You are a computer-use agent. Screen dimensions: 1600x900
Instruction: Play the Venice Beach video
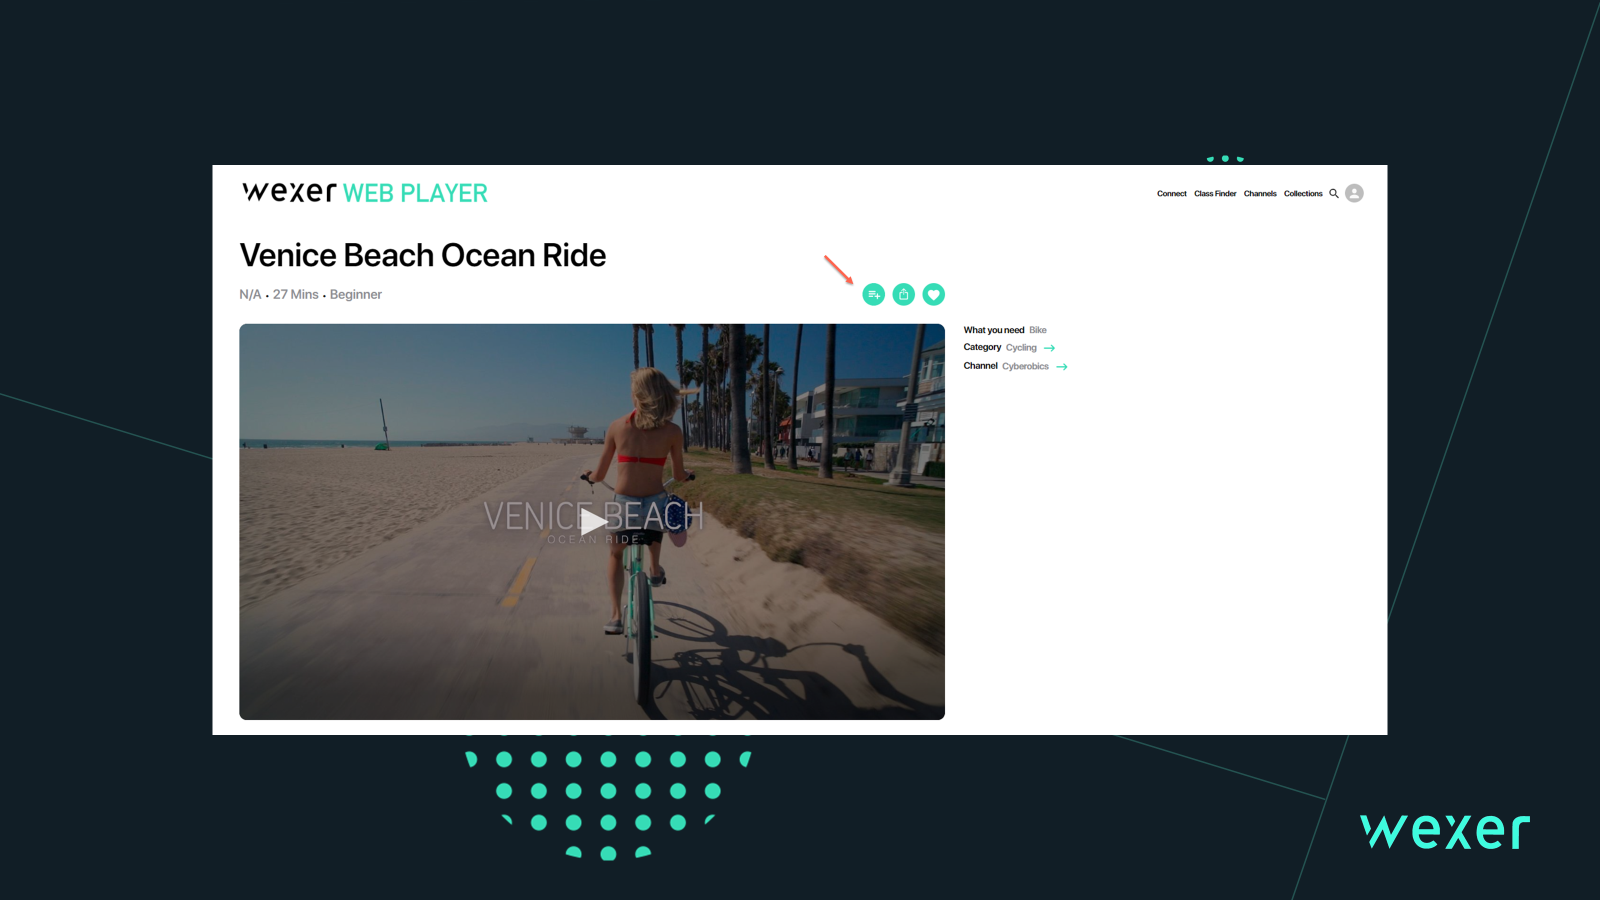[x=593, y=521]
